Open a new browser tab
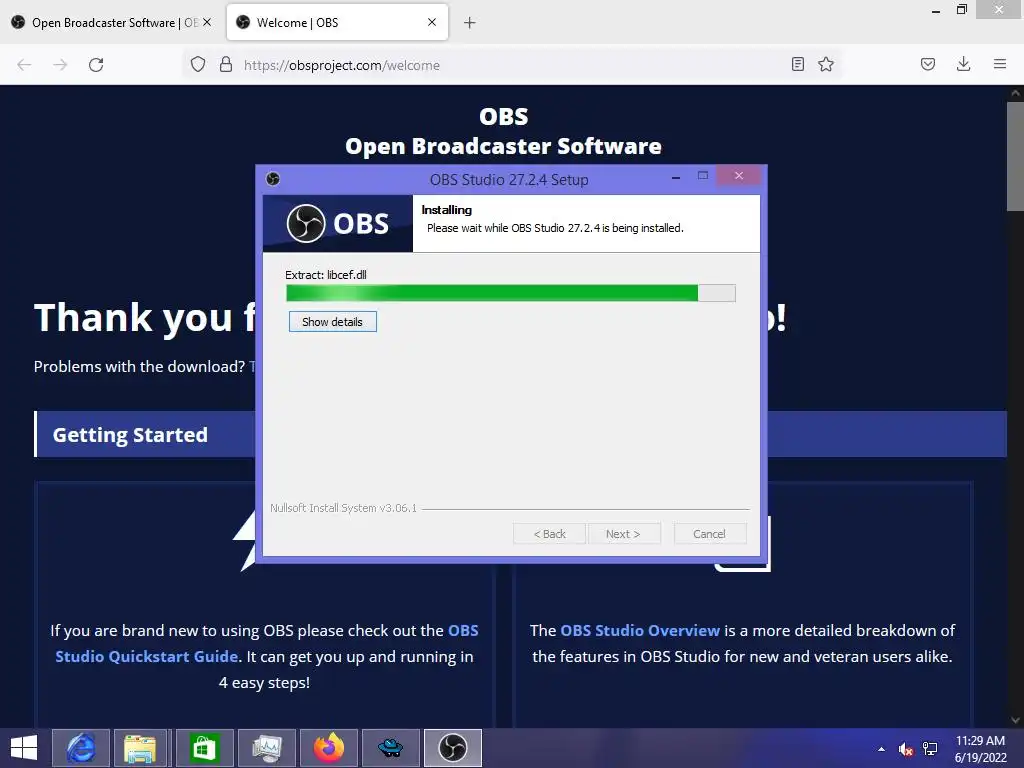This screenshot has height=768, width=1024. [x=470, y=23]
